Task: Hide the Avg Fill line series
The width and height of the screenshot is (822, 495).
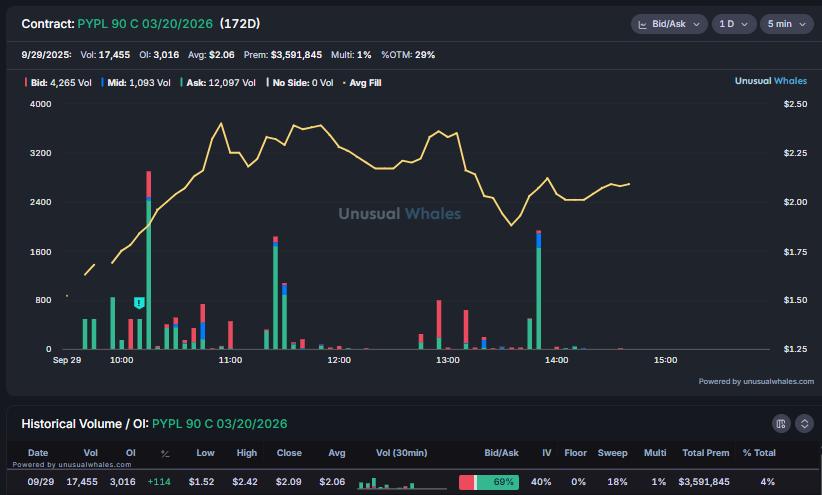Action: (x=362, y=82)
